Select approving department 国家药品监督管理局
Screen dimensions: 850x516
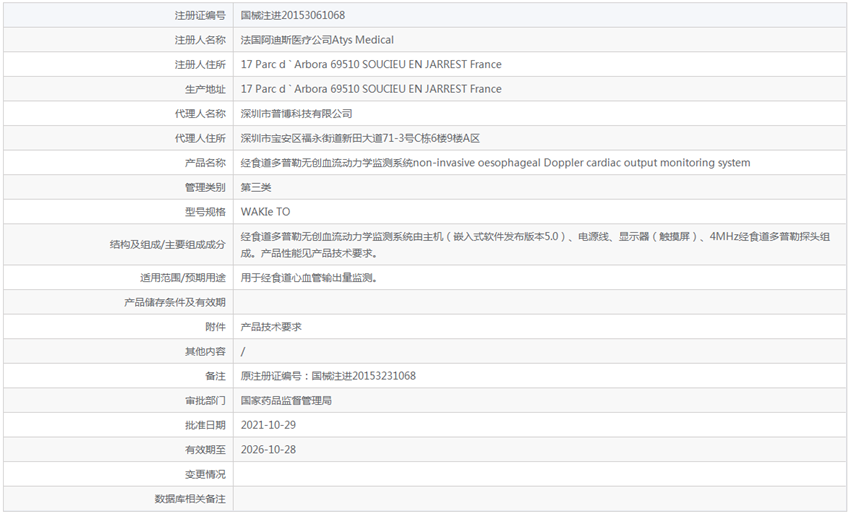coord(286,401)
